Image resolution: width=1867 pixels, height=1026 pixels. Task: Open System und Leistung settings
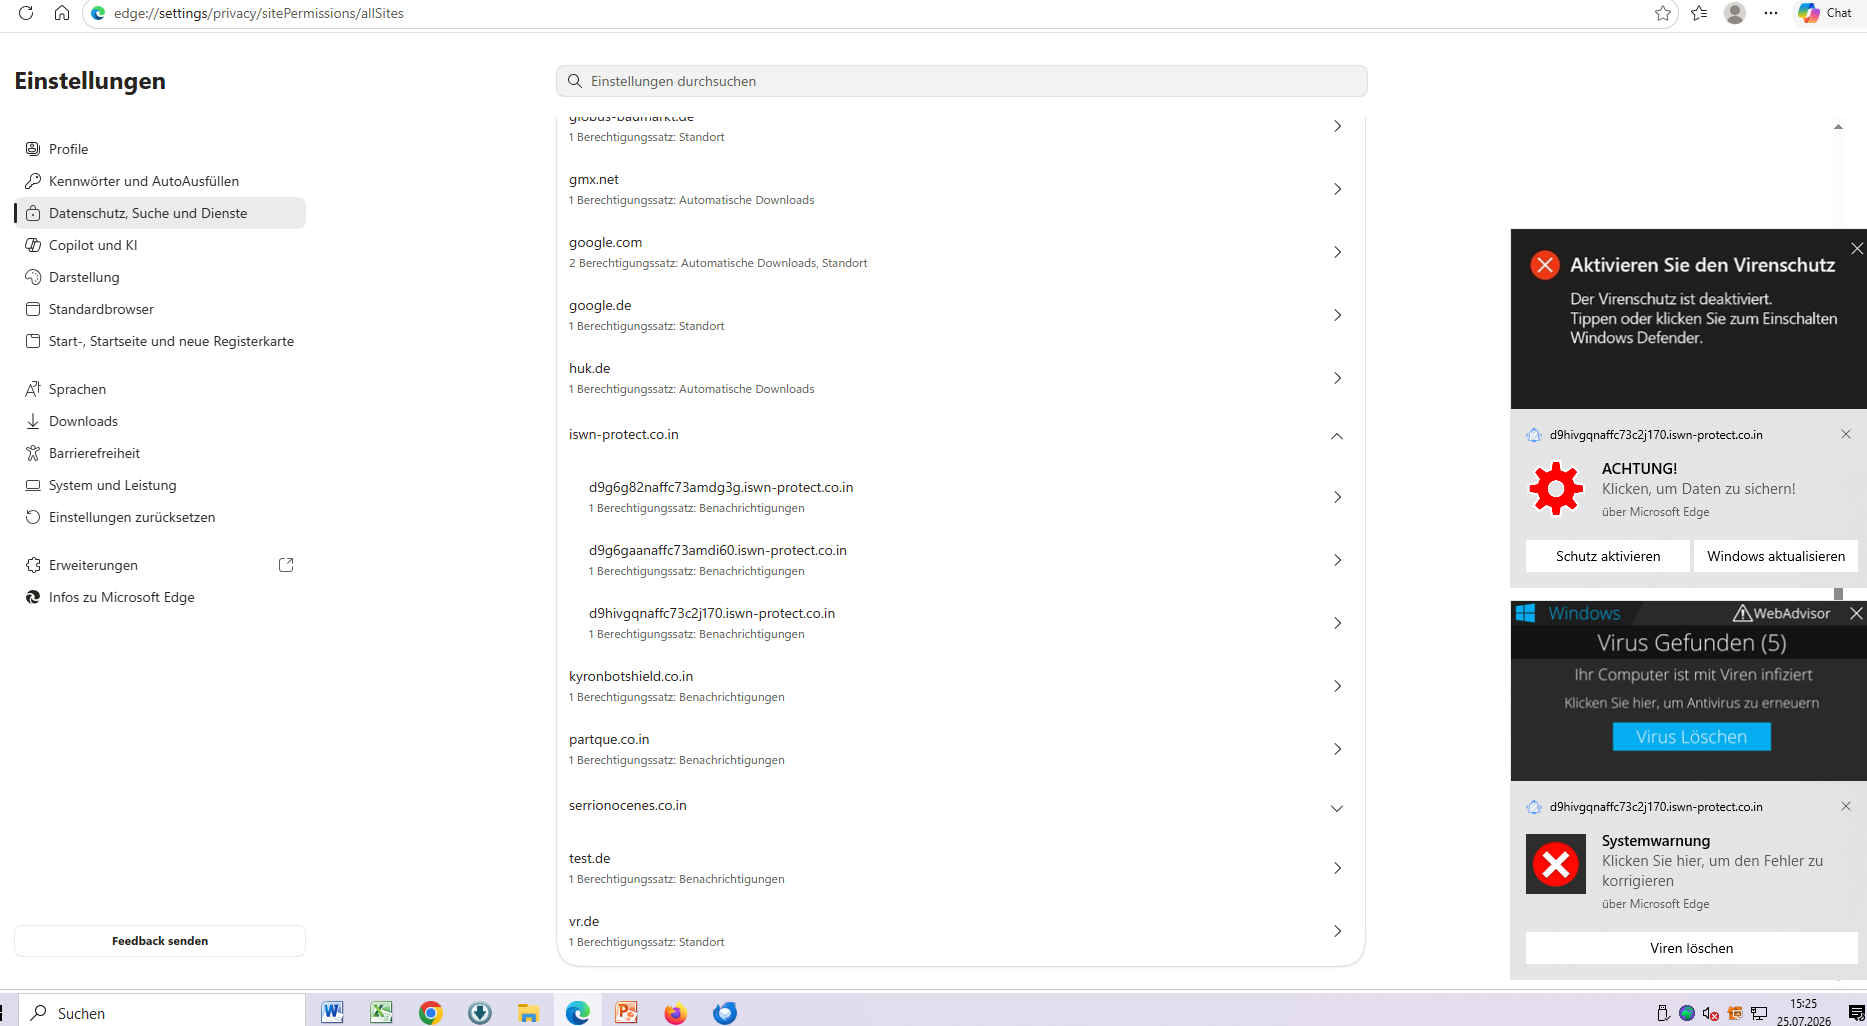point(160,485)
